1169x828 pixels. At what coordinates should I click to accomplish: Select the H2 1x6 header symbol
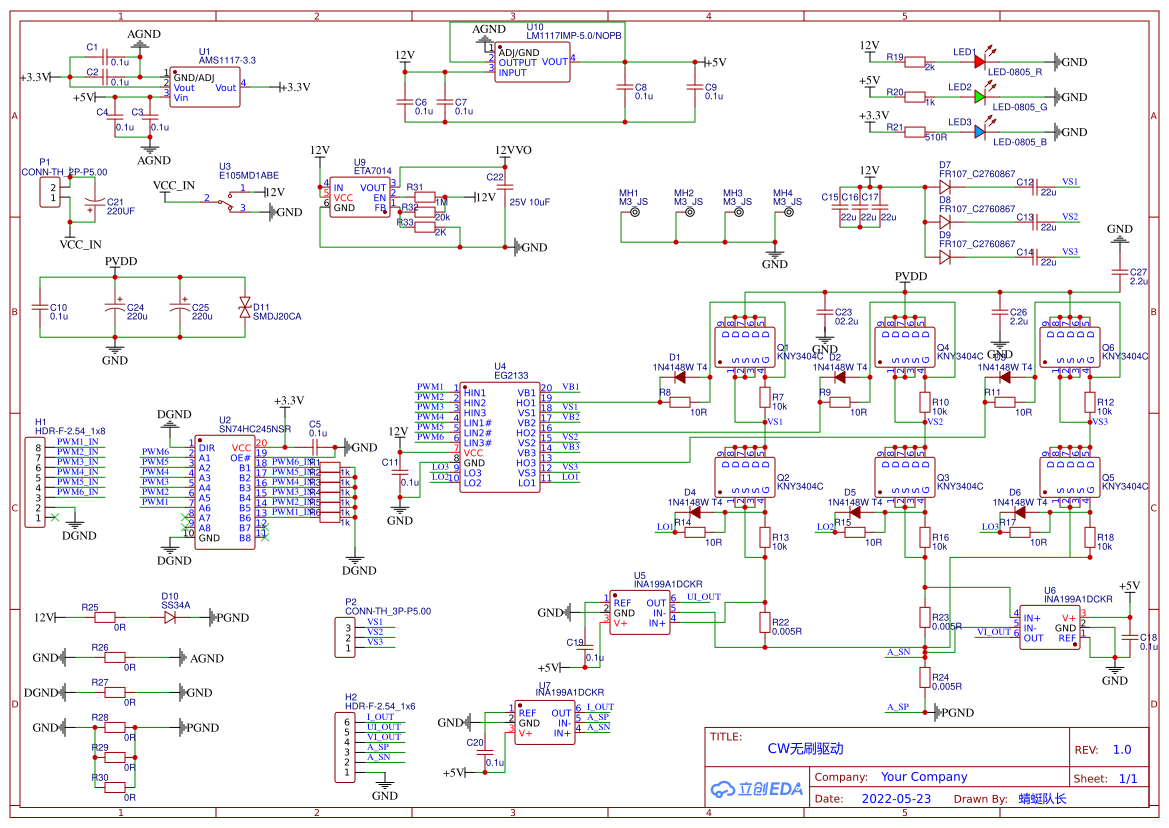click(344, 747)
